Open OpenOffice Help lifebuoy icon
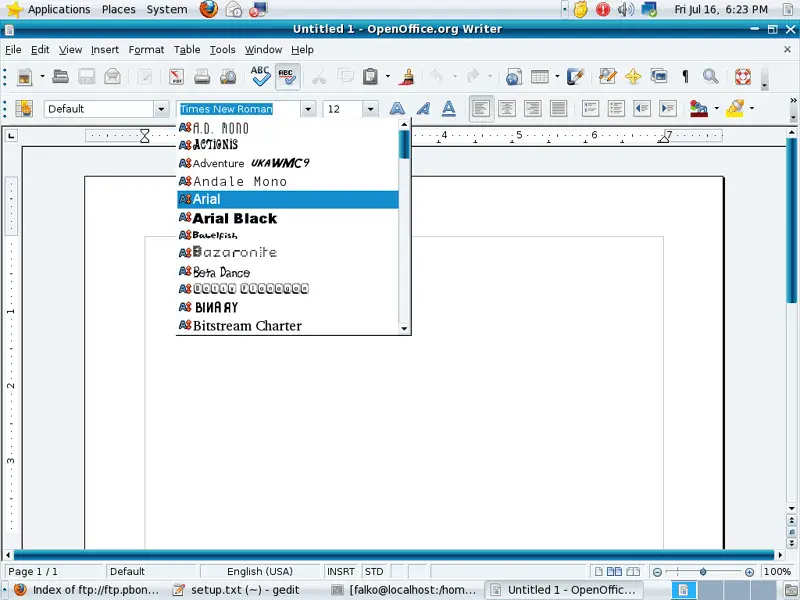This screenshot has width=800, height=600. [x=743, y=77]
